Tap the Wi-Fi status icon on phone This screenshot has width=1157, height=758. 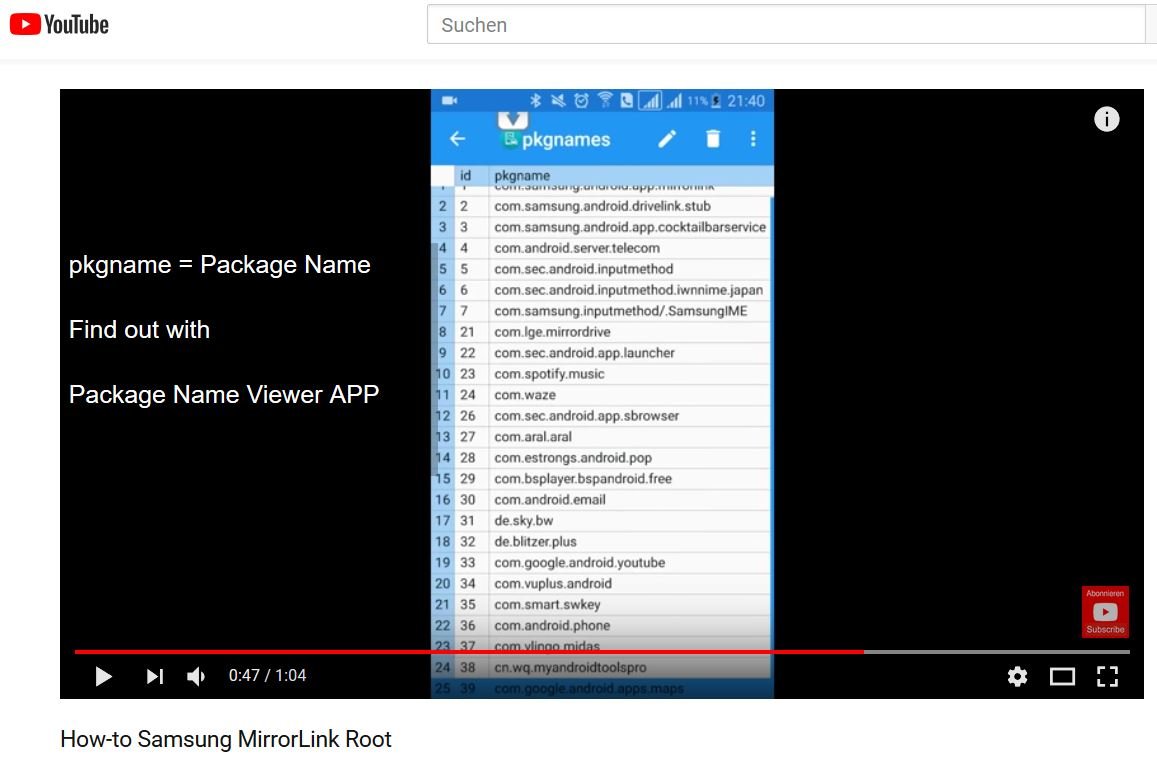pos(605,100)
